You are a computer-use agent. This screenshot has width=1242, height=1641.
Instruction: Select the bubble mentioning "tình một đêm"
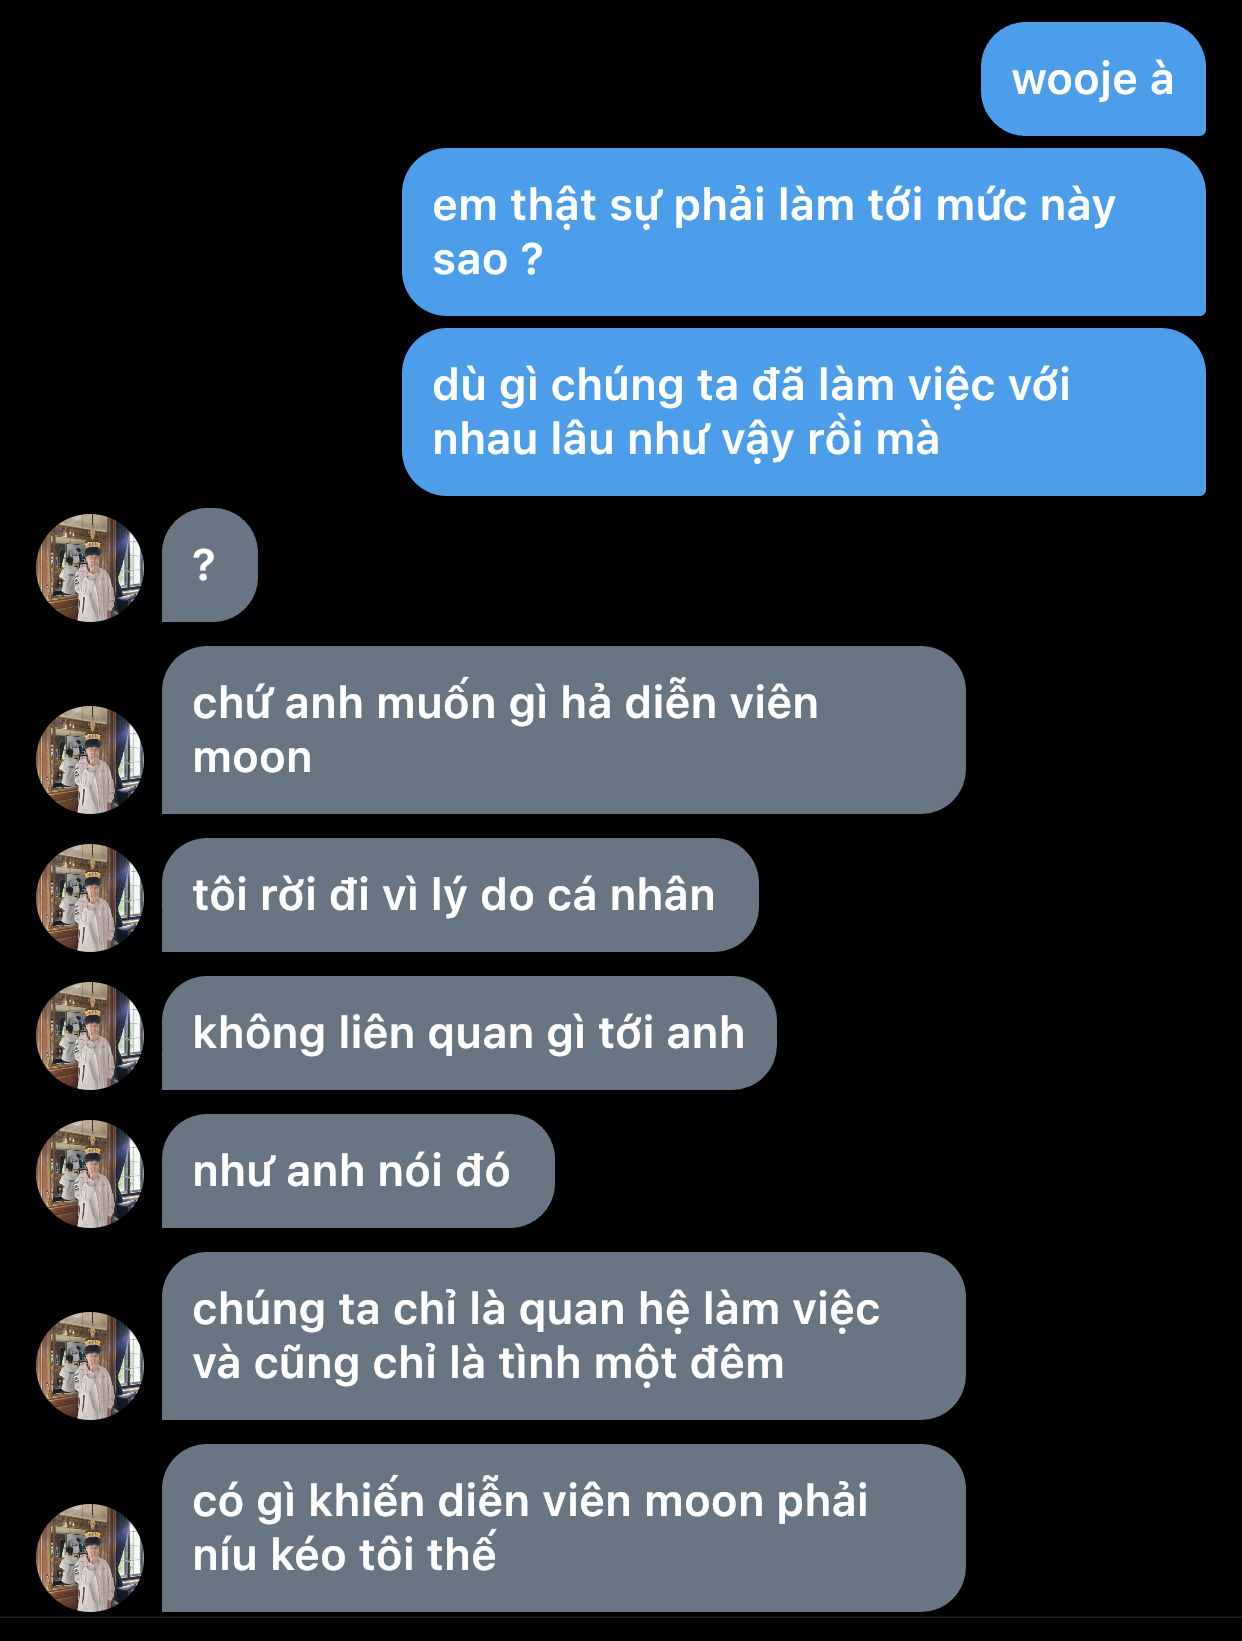click(564, 1336)
